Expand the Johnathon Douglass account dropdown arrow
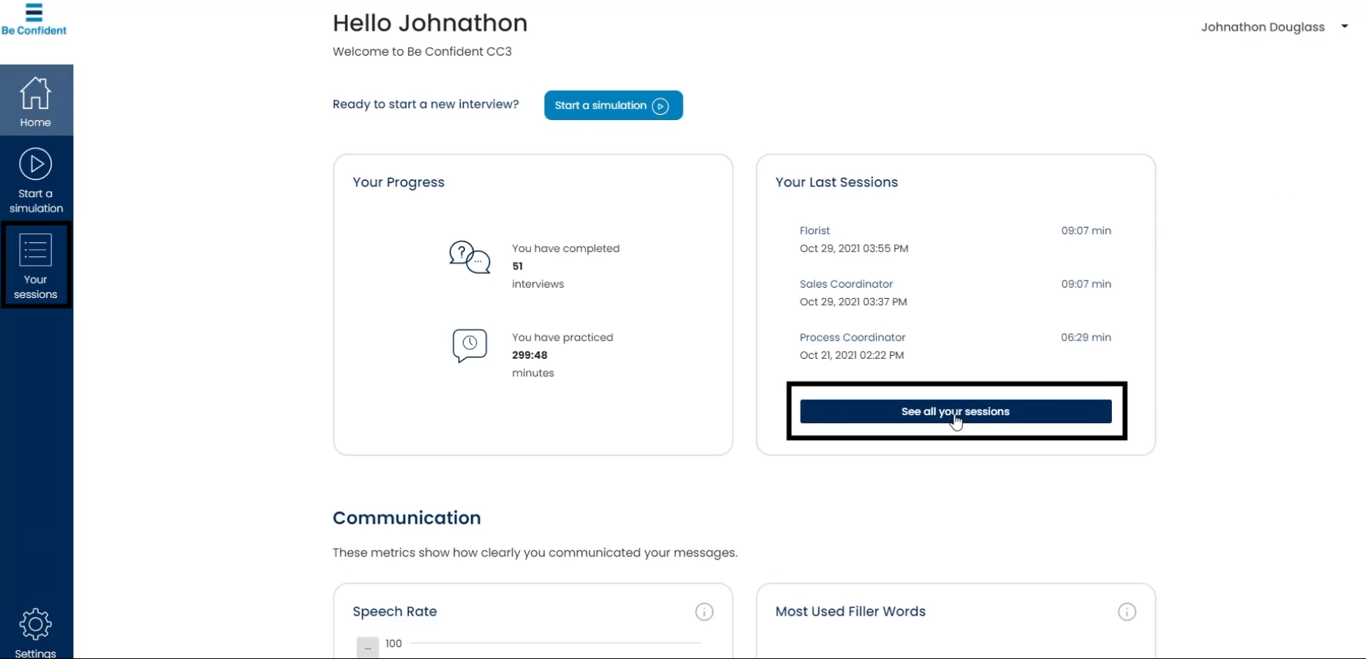Viewport: 1366px width, 659px height. point(1344,27)
